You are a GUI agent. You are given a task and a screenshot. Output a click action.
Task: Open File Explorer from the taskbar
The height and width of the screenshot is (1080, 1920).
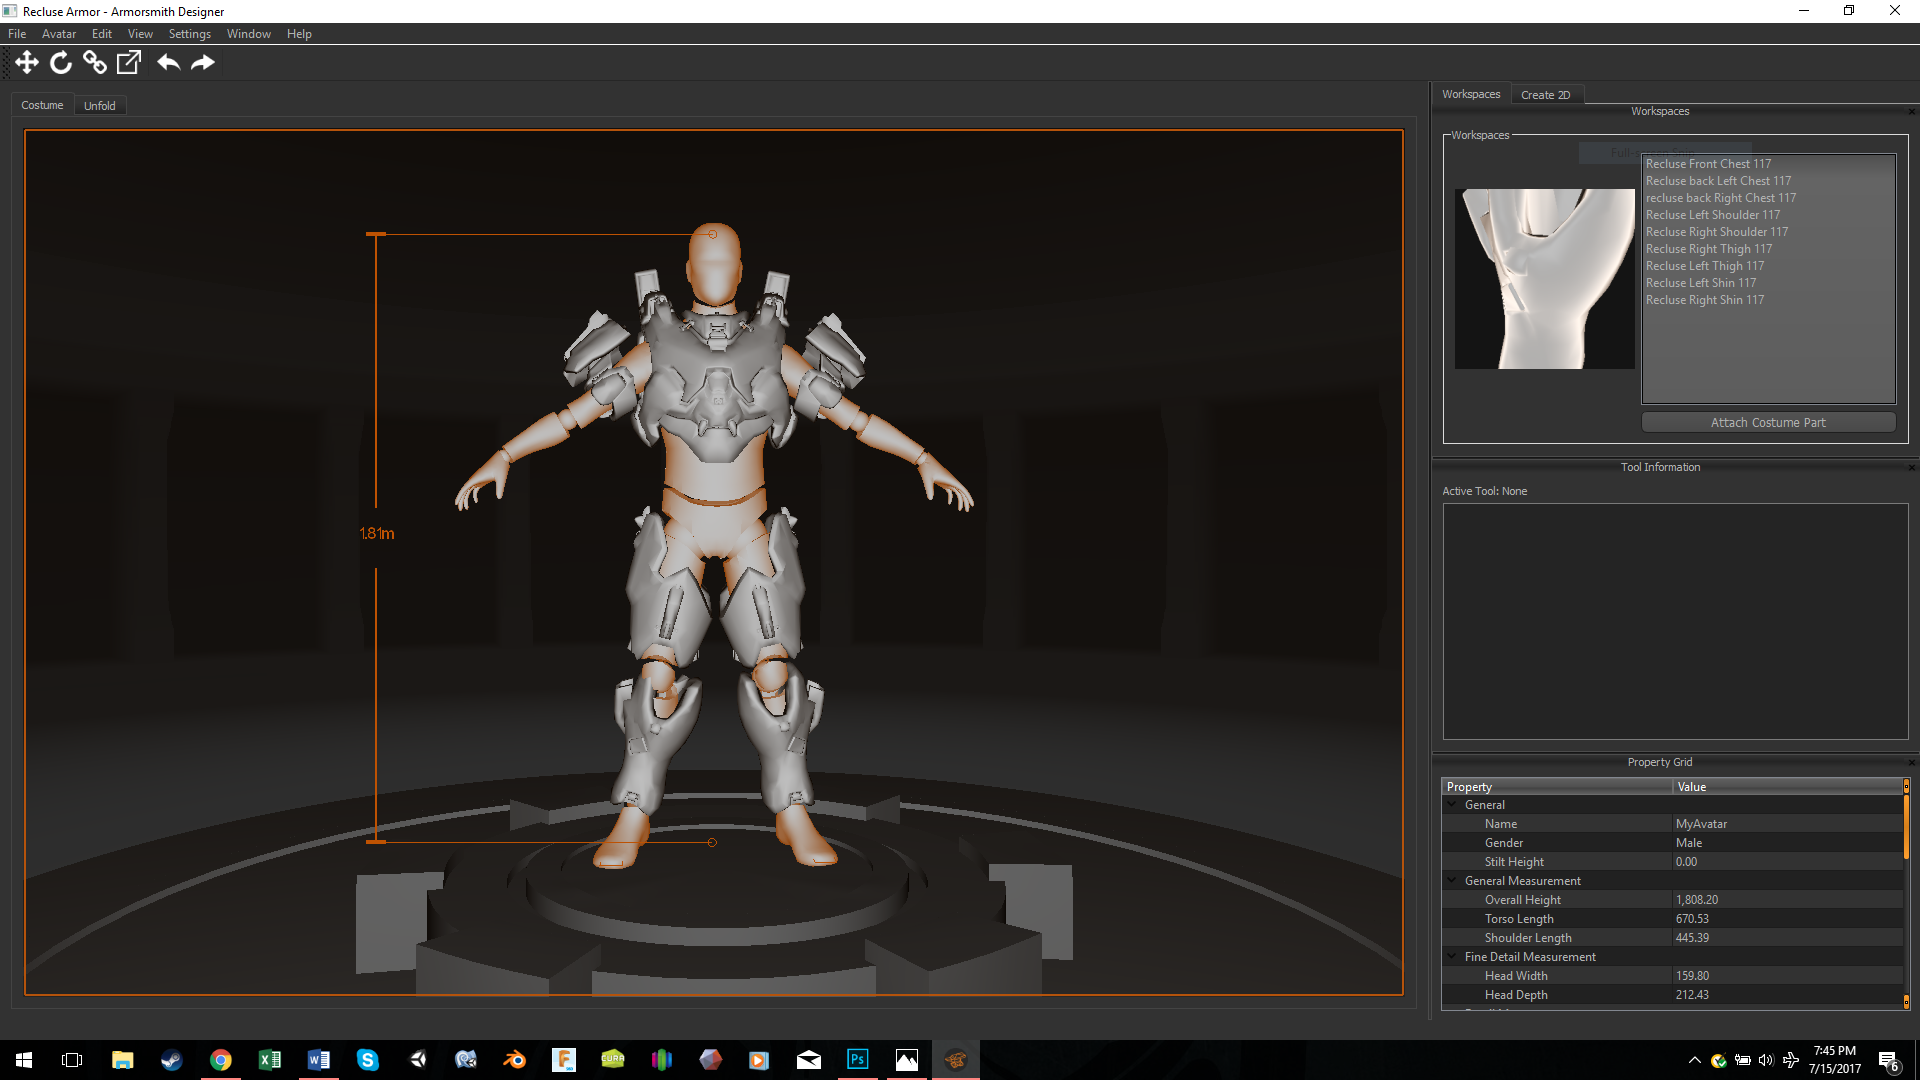[122, 1060]
